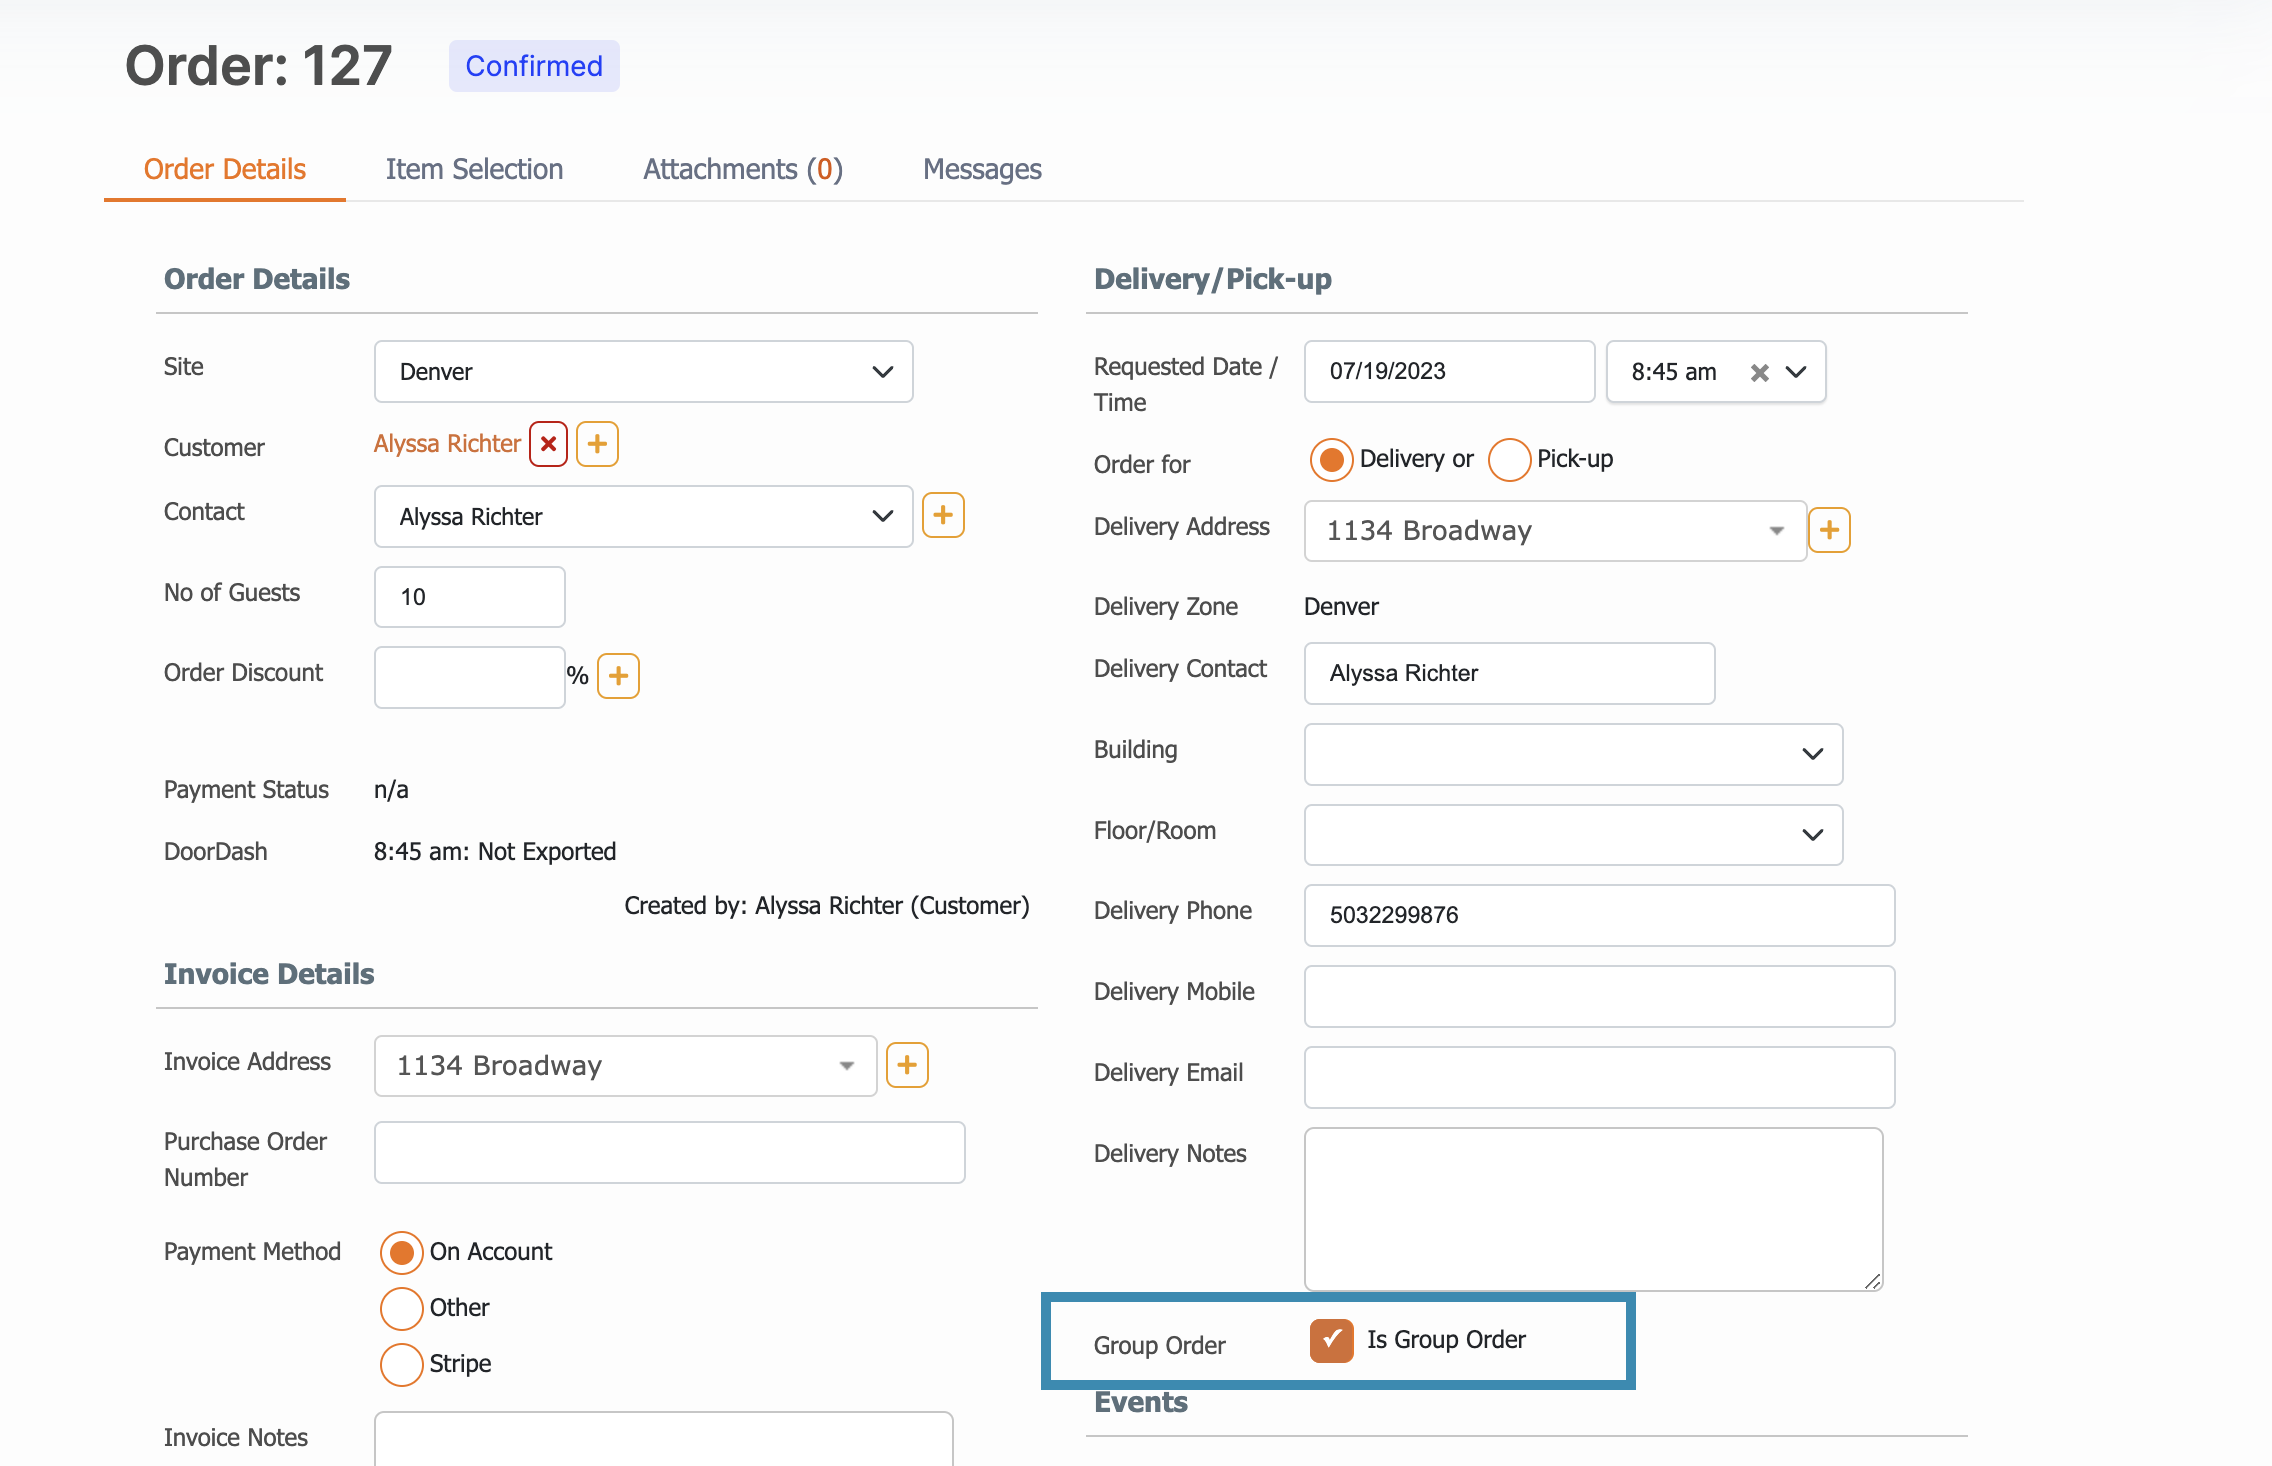Open the Site dropdown showing Denver

[x=643, y=372]
